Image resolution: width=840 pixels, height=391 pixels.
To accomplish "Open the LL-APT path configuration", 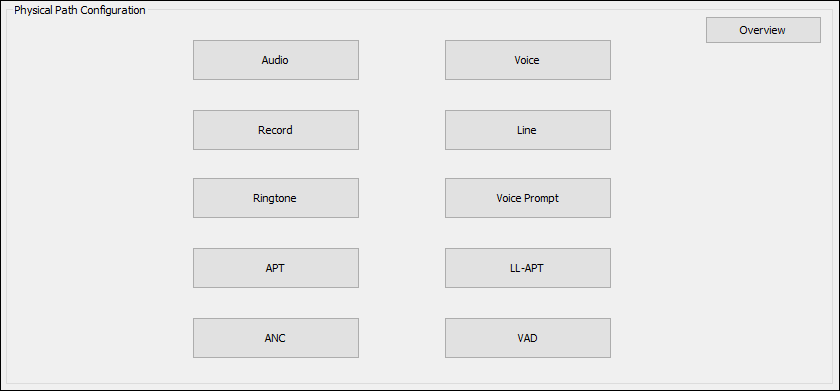I will point(528,268).
